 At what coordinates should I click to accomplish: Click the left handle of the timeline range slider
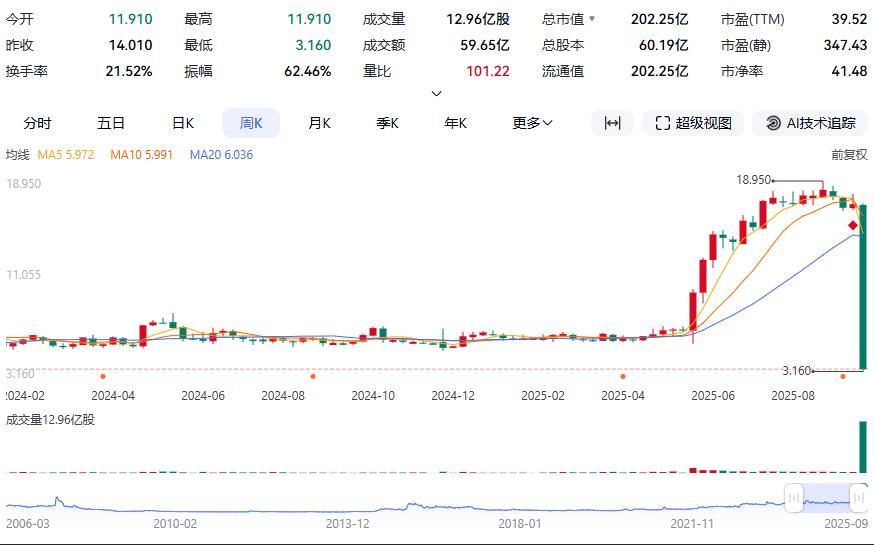coord(793,497)
